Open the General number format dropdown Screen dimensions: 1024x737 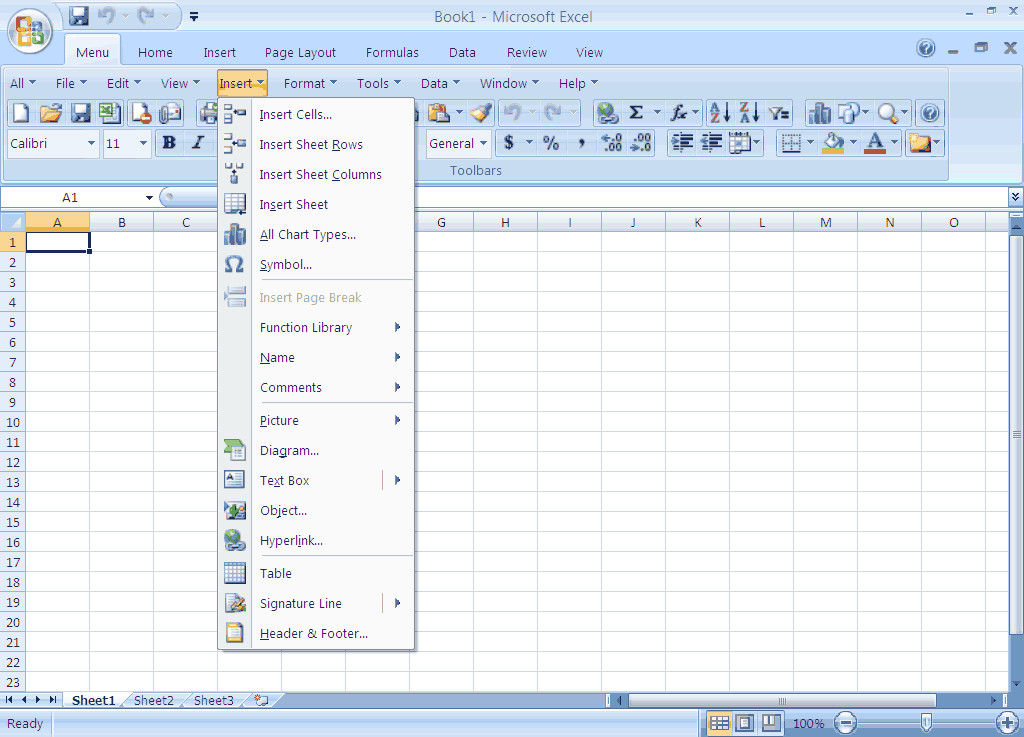483,144
